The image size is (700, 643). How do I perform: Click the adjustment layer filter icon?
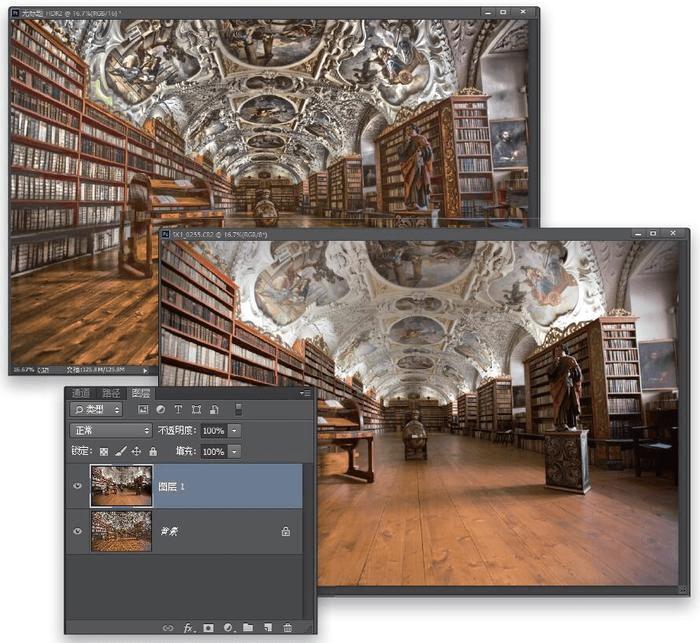point(161,409)
